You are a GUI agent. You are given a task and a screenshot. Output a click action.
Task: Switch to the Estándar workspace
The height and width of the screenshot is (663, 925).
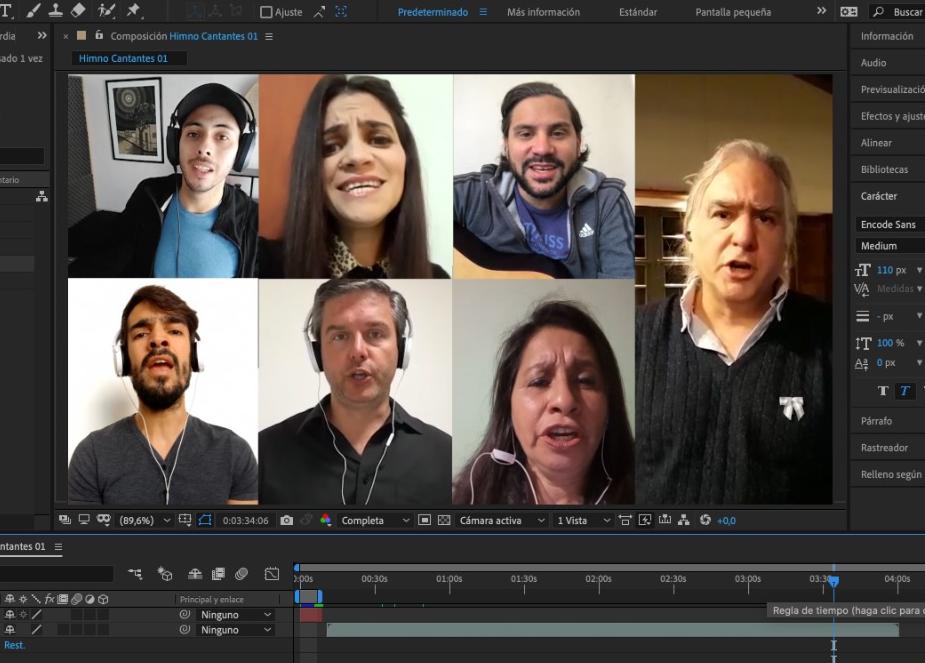[638, 12]
